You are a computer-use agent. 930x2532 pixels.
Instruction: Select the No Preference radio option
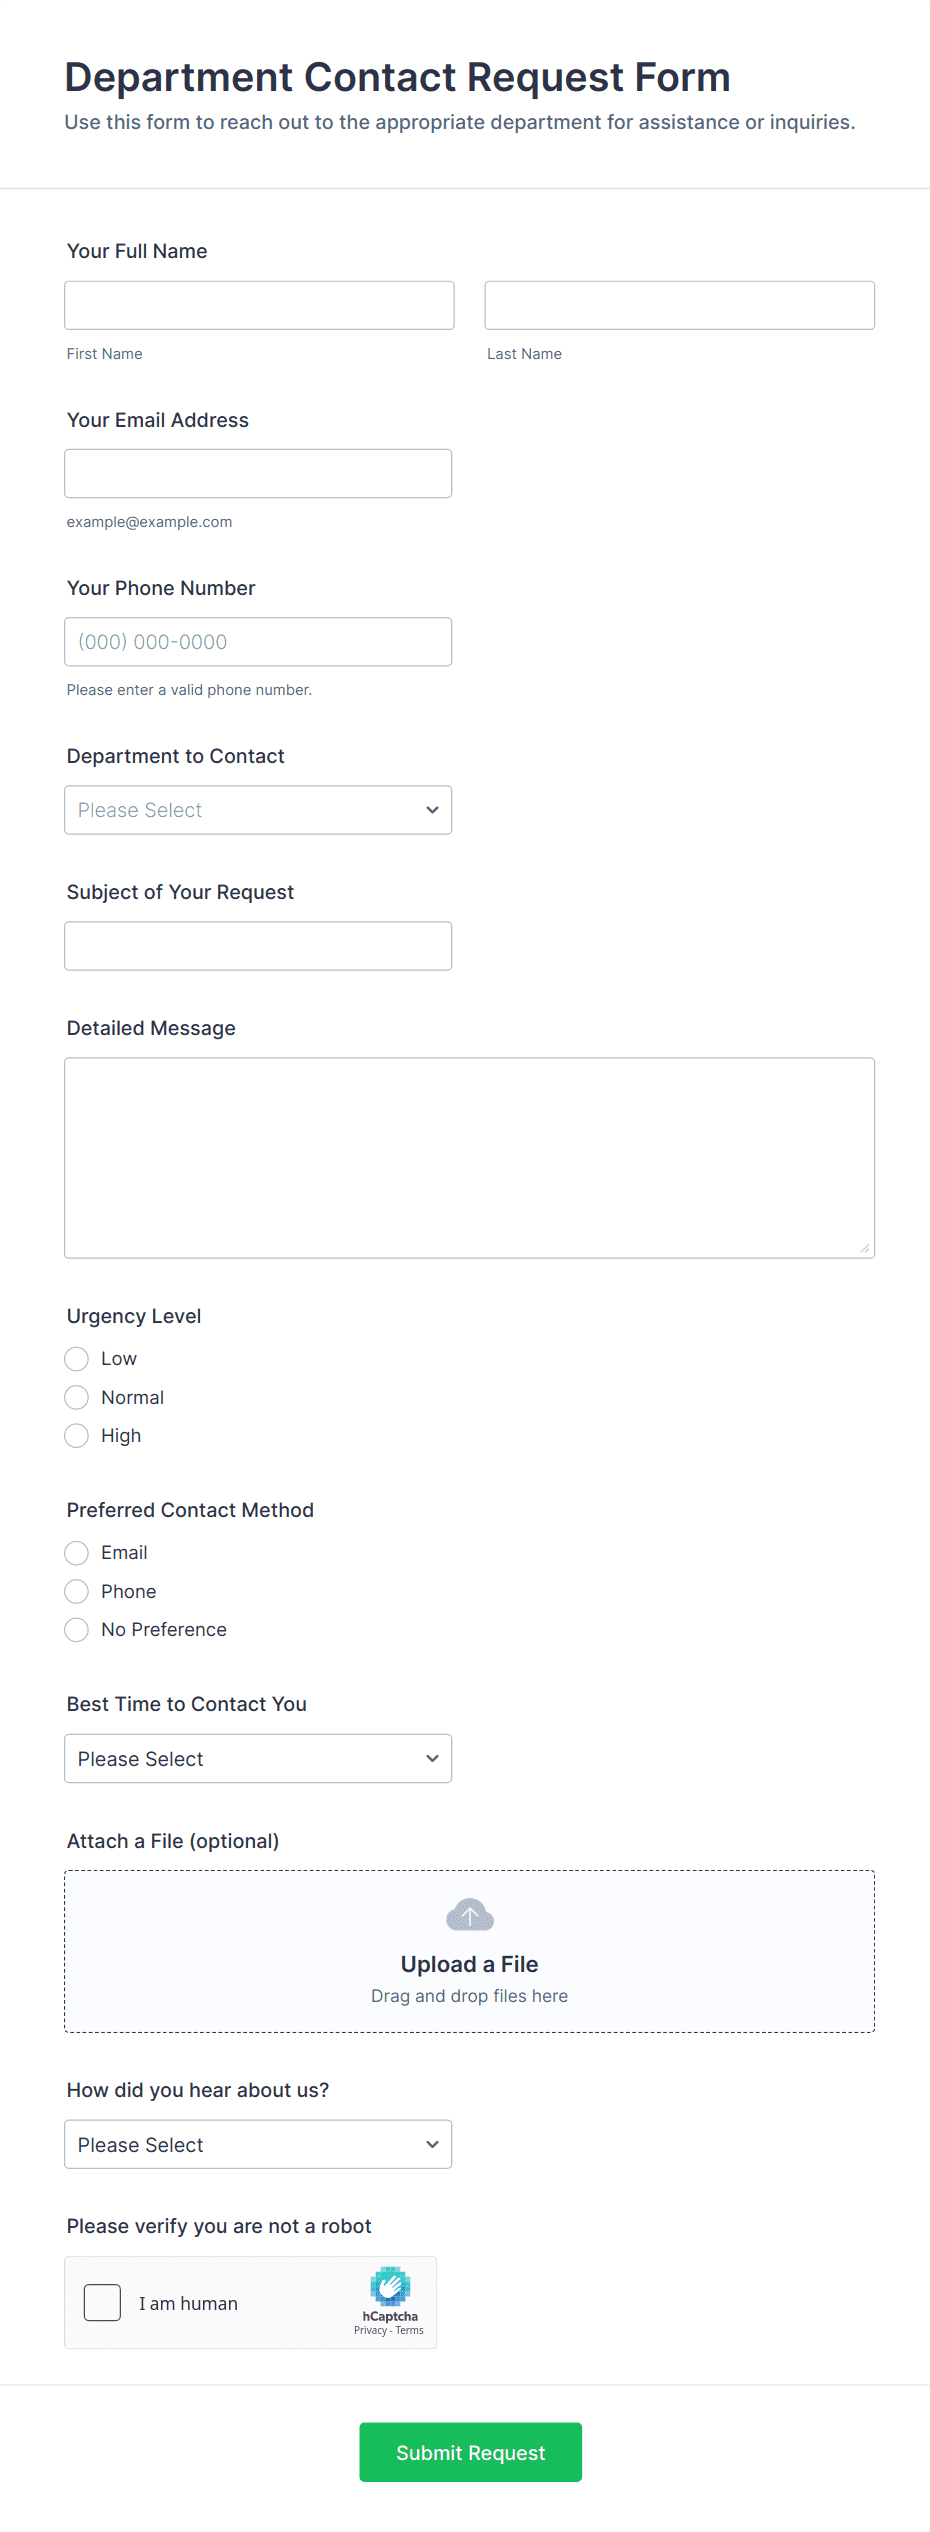pyautogui.click(x=77, y=1630)
